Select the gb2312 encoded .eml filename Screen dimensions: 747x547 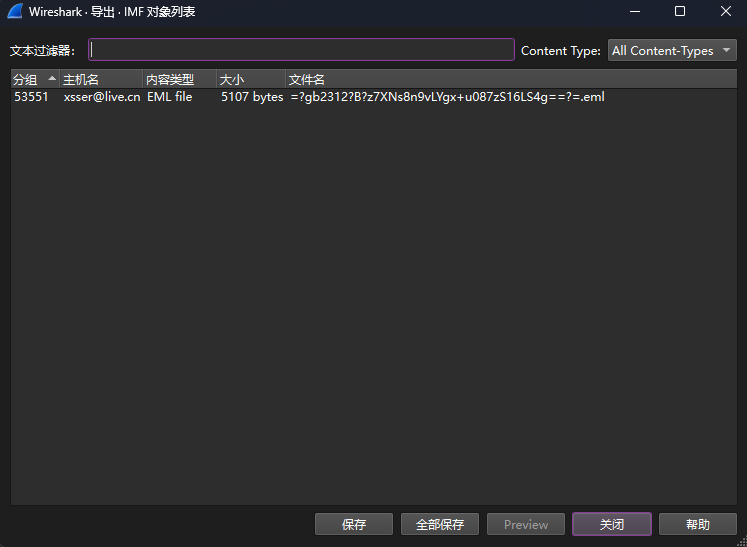coord(447,97)
